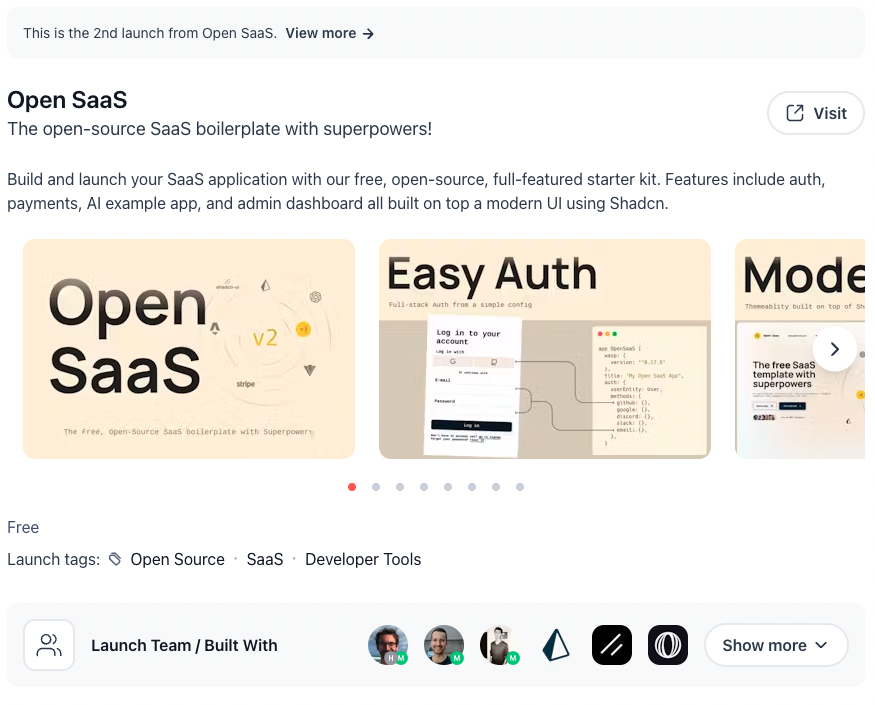Click the Free pricing label
The image size is (875, 705).
(x=23, y=527)
